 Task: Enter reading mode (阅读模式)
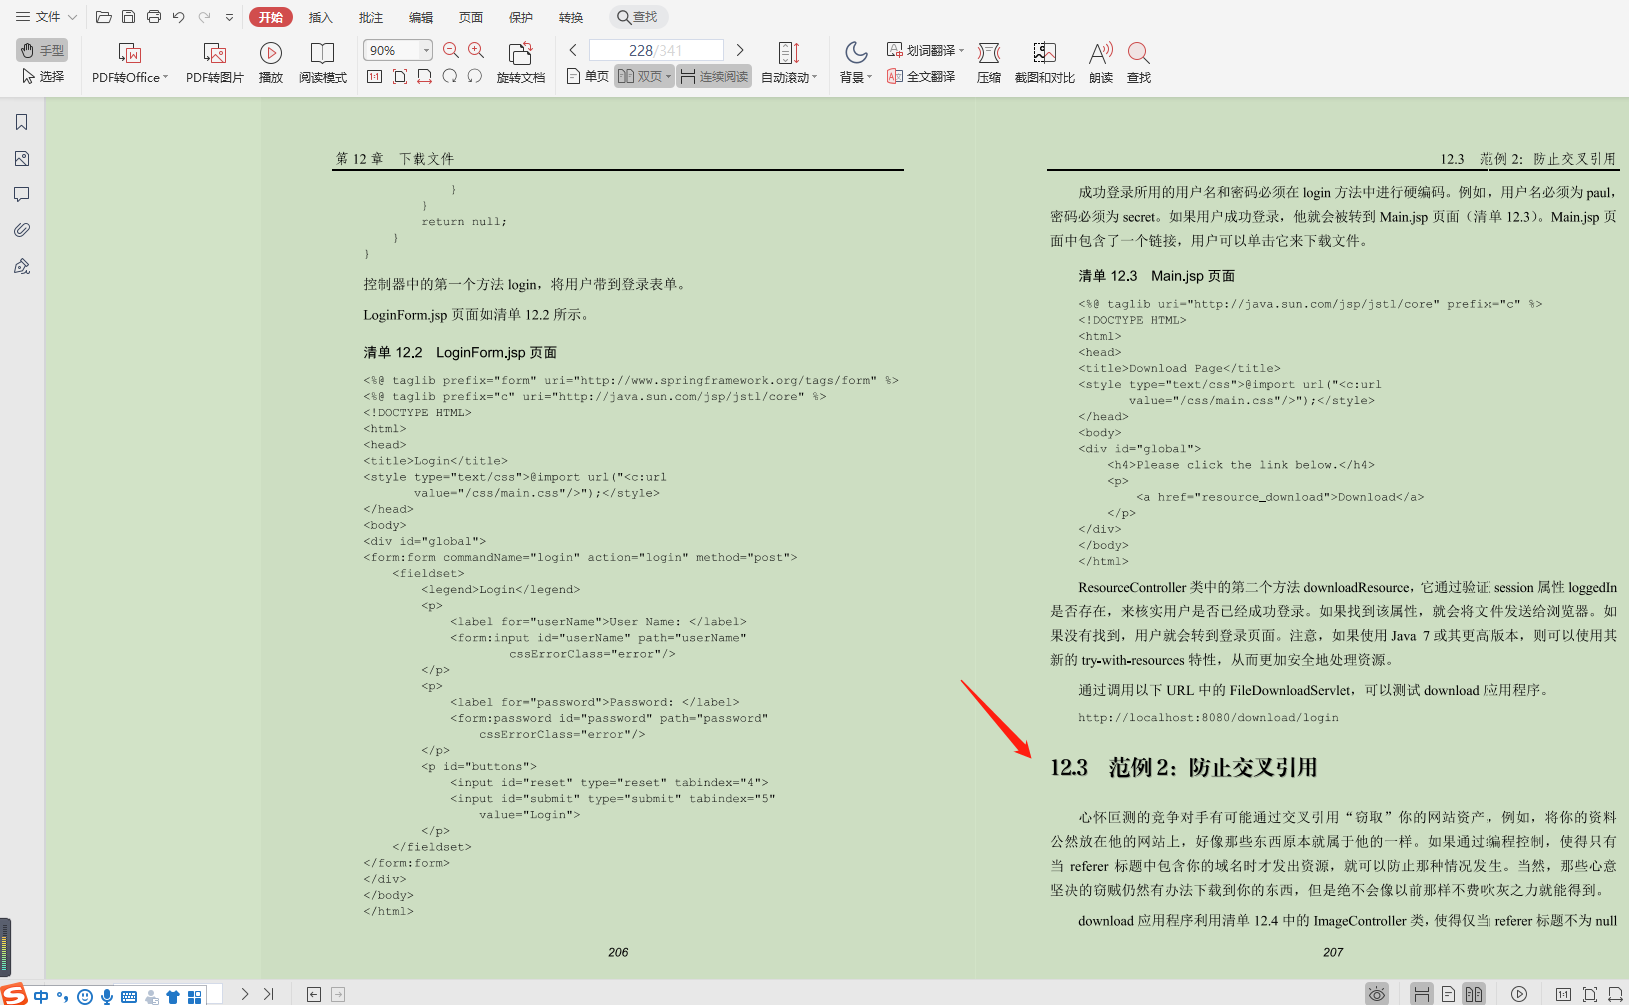point(323,62)
